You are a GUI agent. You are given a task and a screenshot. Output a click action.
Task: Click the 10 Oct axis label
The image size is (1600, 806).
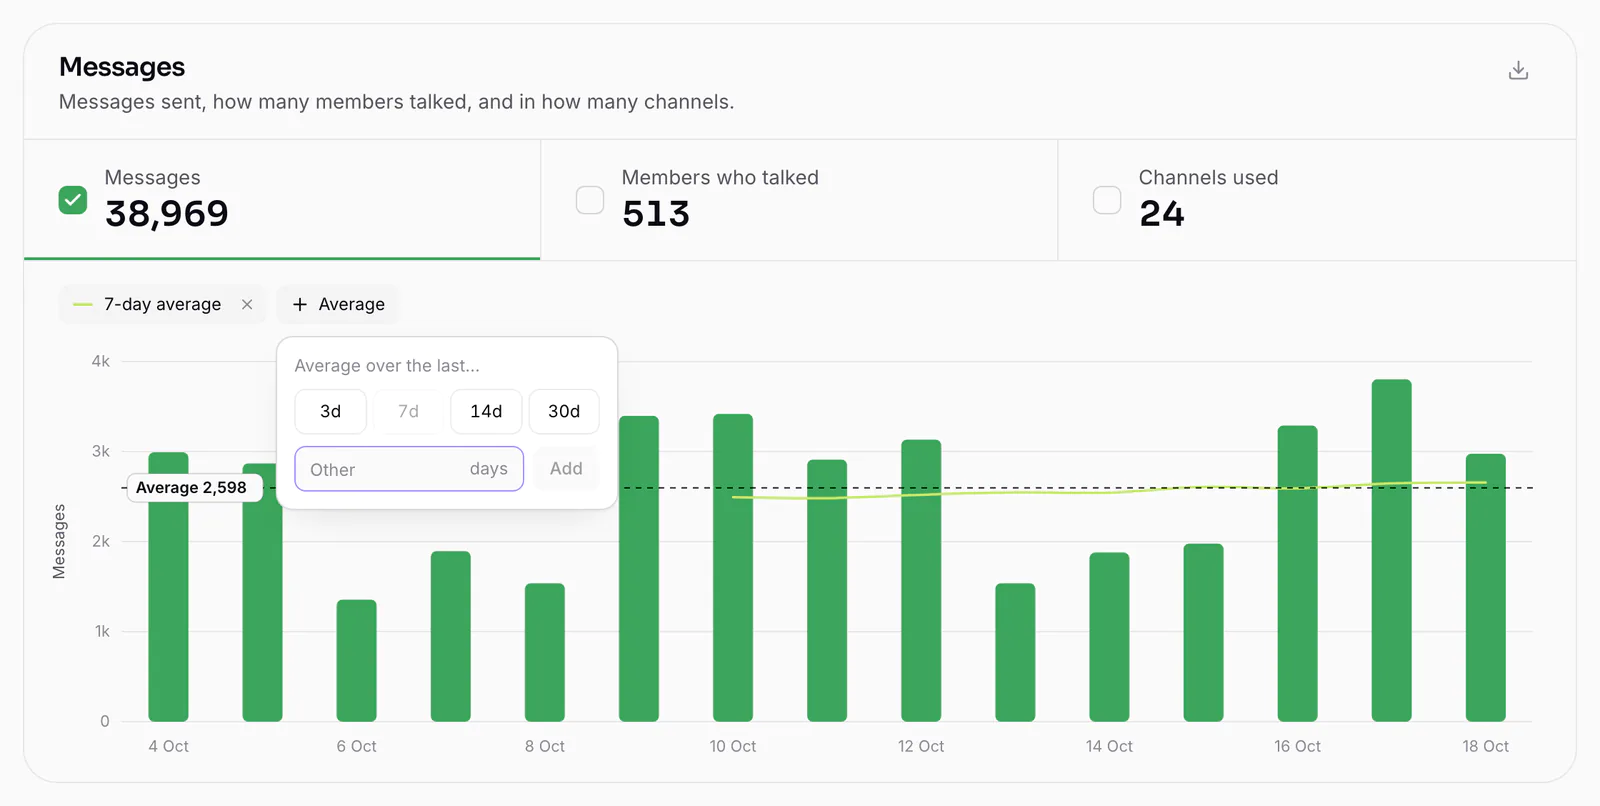pos(733,746)
